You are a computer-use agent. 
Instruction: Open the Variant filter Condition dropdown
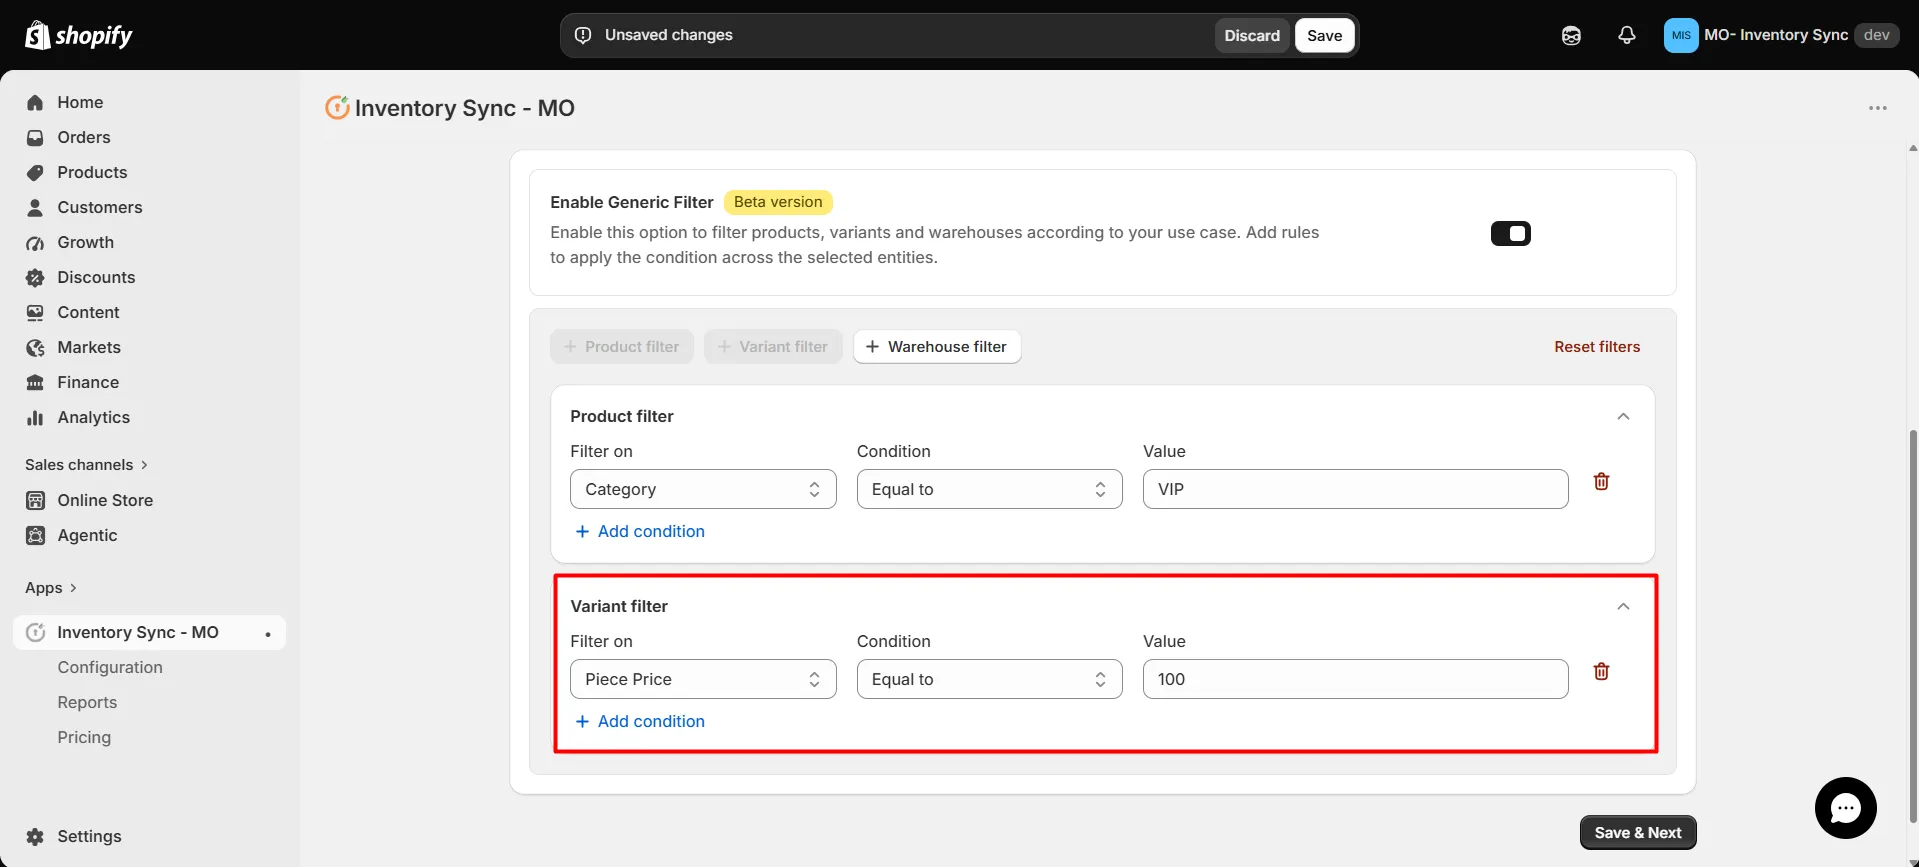click(989, 679)
